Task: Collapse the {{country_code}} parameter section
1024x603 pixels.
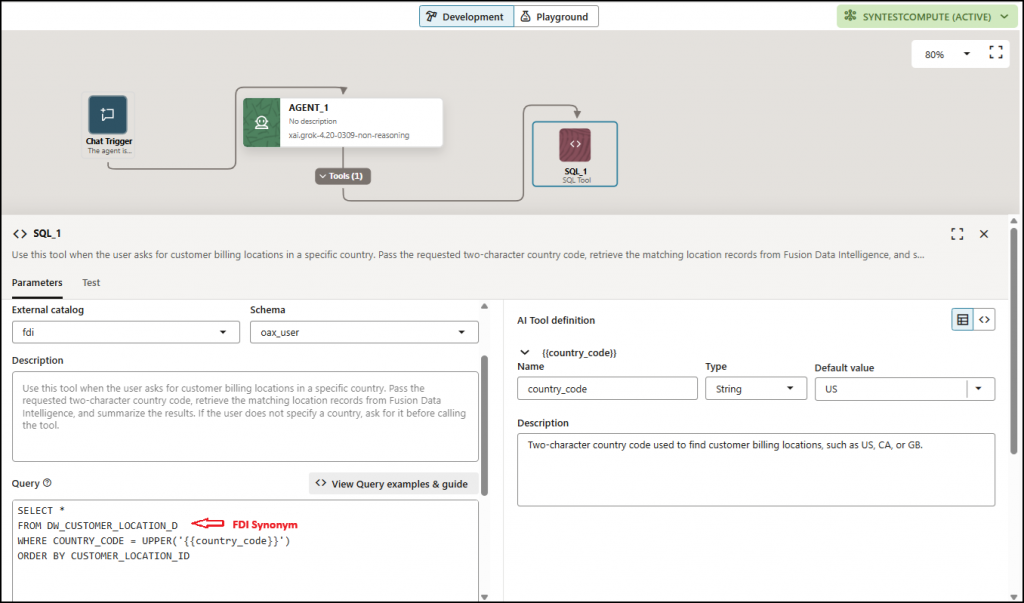Action: (524, 352)
